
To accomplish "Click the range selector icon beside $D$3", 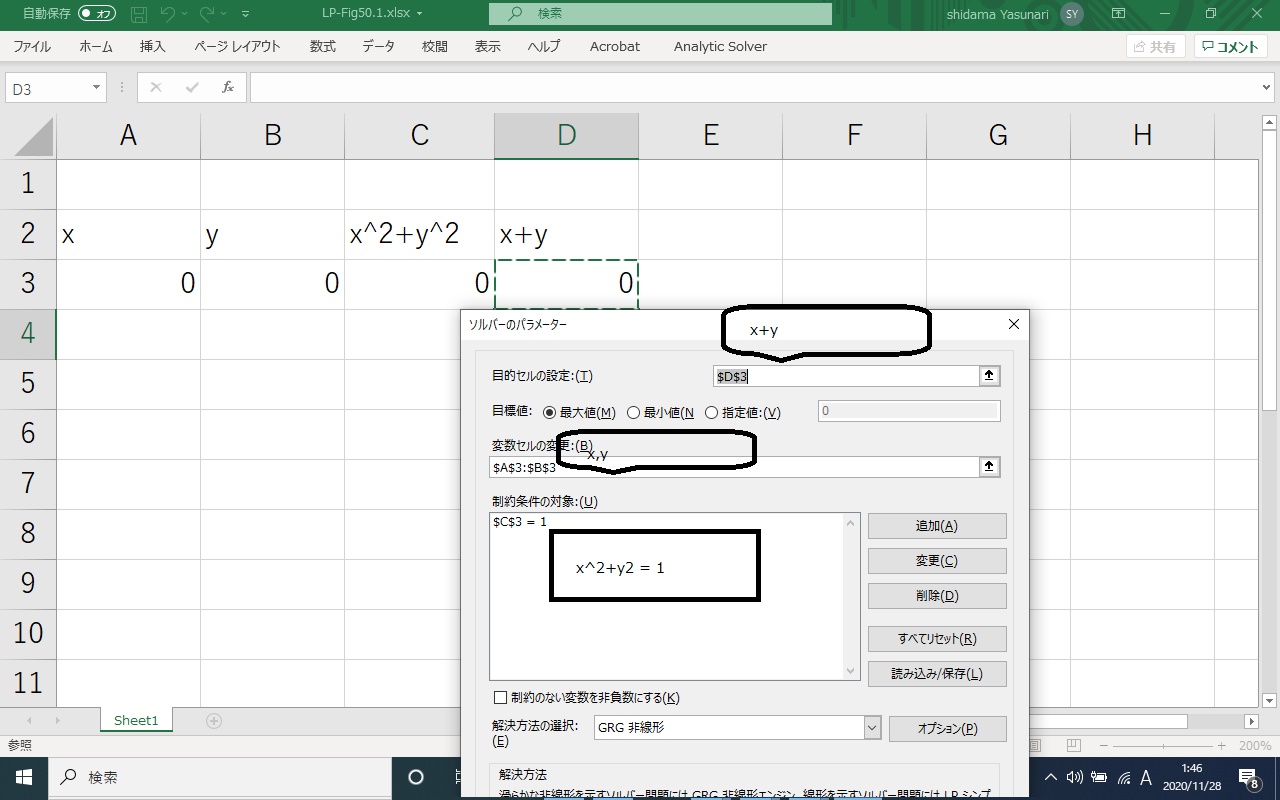I will click(x=989, y=376).
